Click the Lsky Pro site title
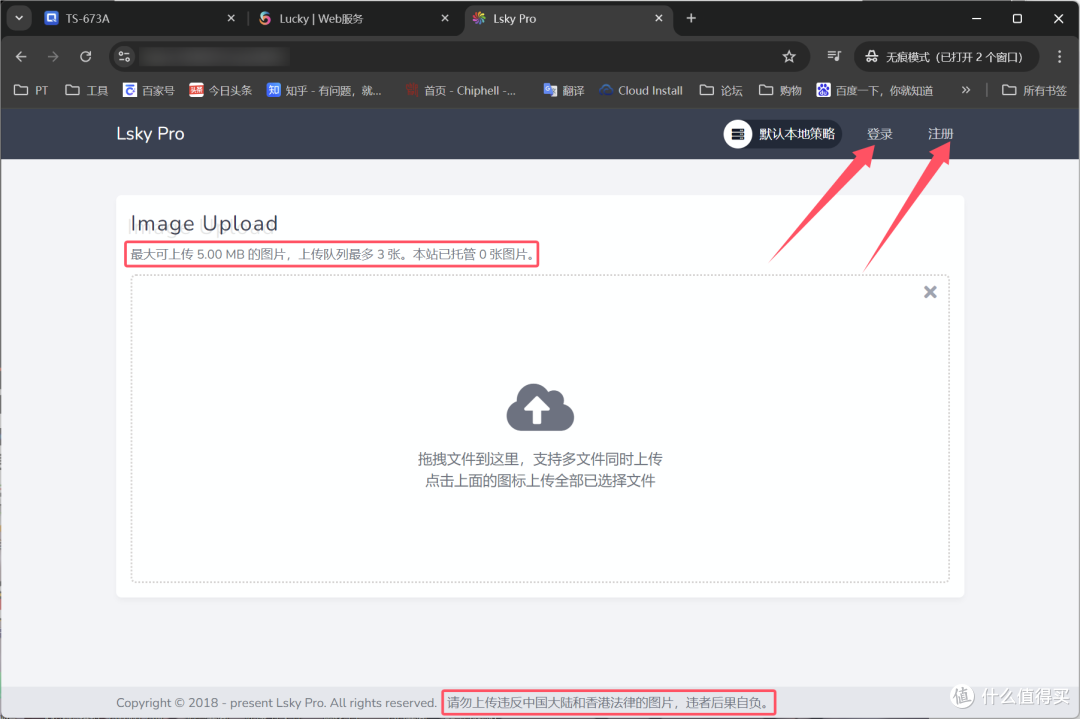This screenshot has width=1080, height=719. coord(150,134)
